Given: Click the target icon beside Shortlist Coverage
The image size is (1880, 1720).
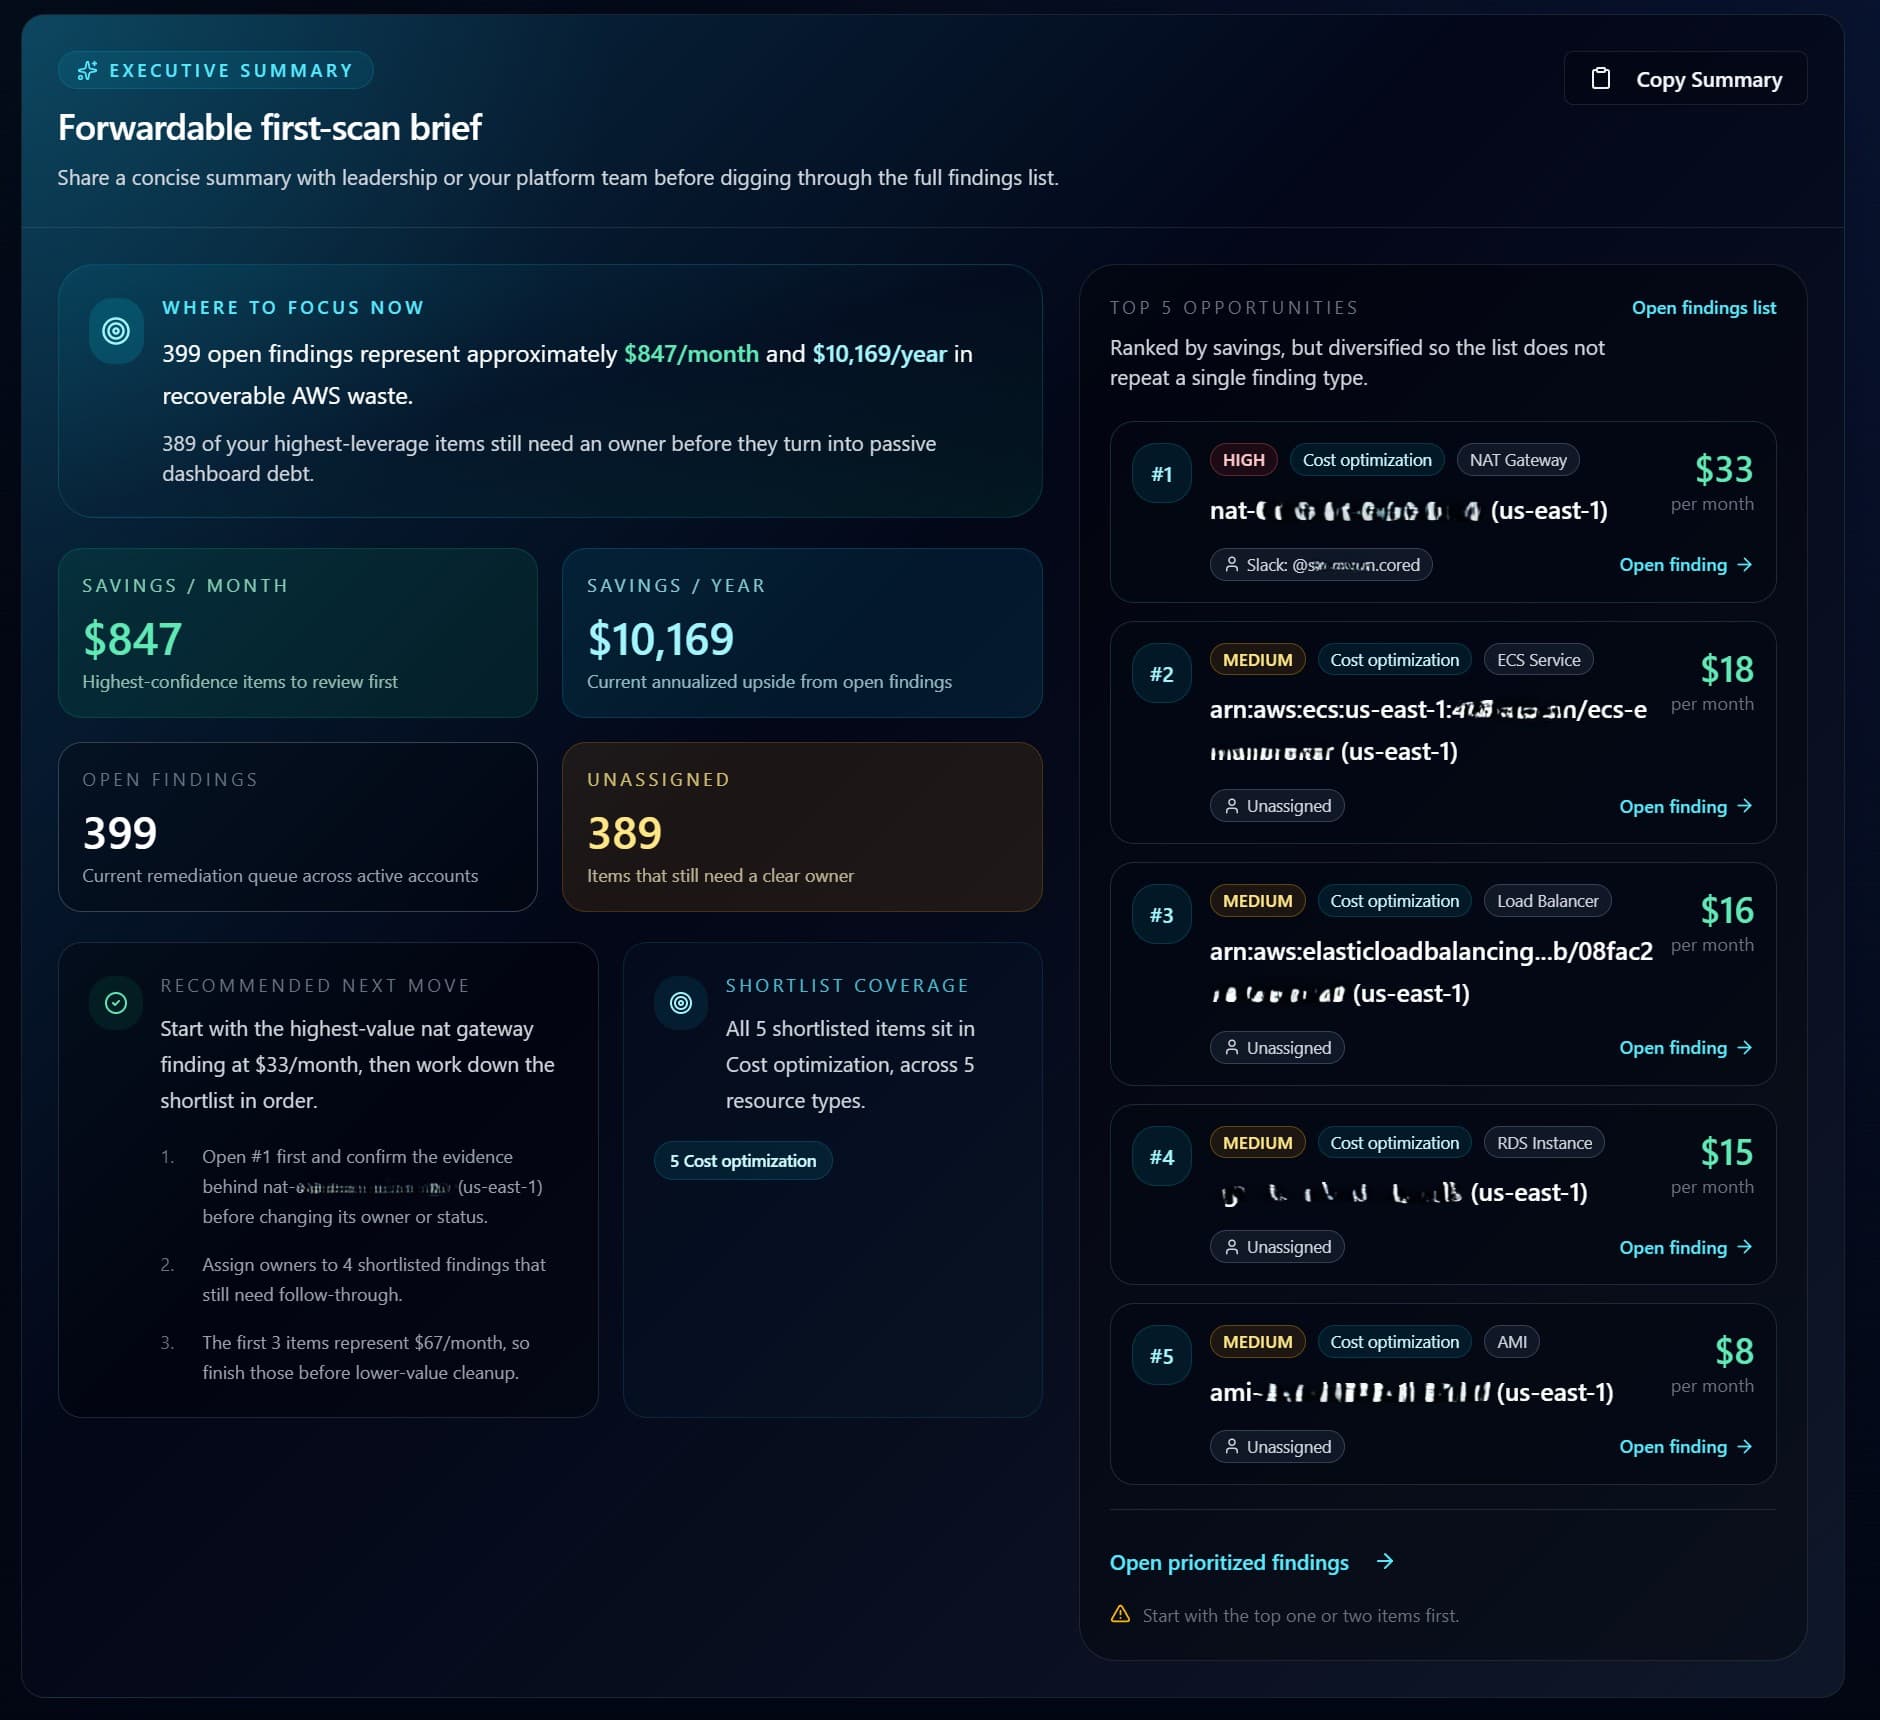Looking at the screenshot, I should (681, 1003).
